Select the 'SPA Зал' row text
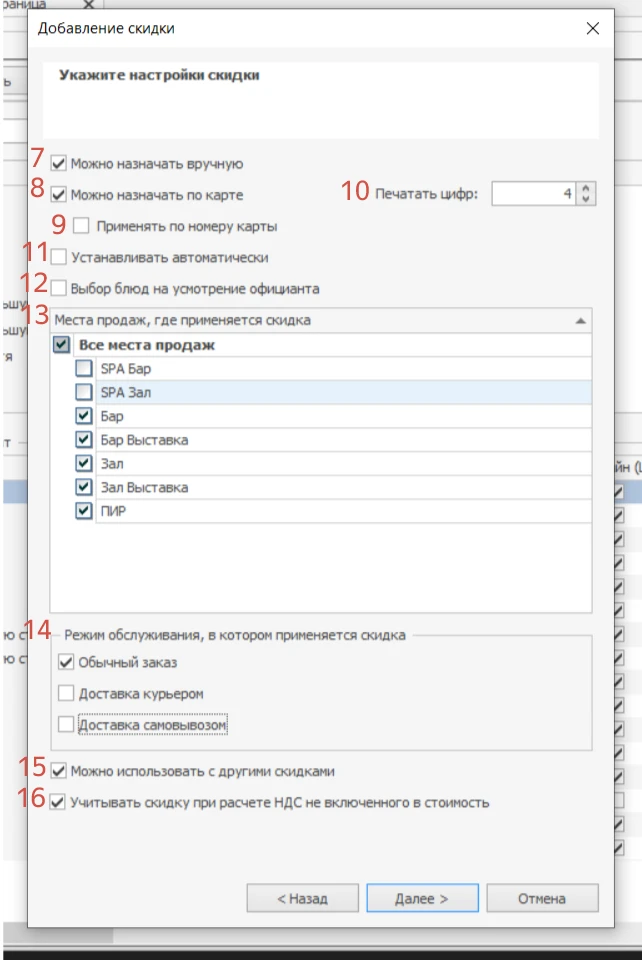 pos(125,392)
